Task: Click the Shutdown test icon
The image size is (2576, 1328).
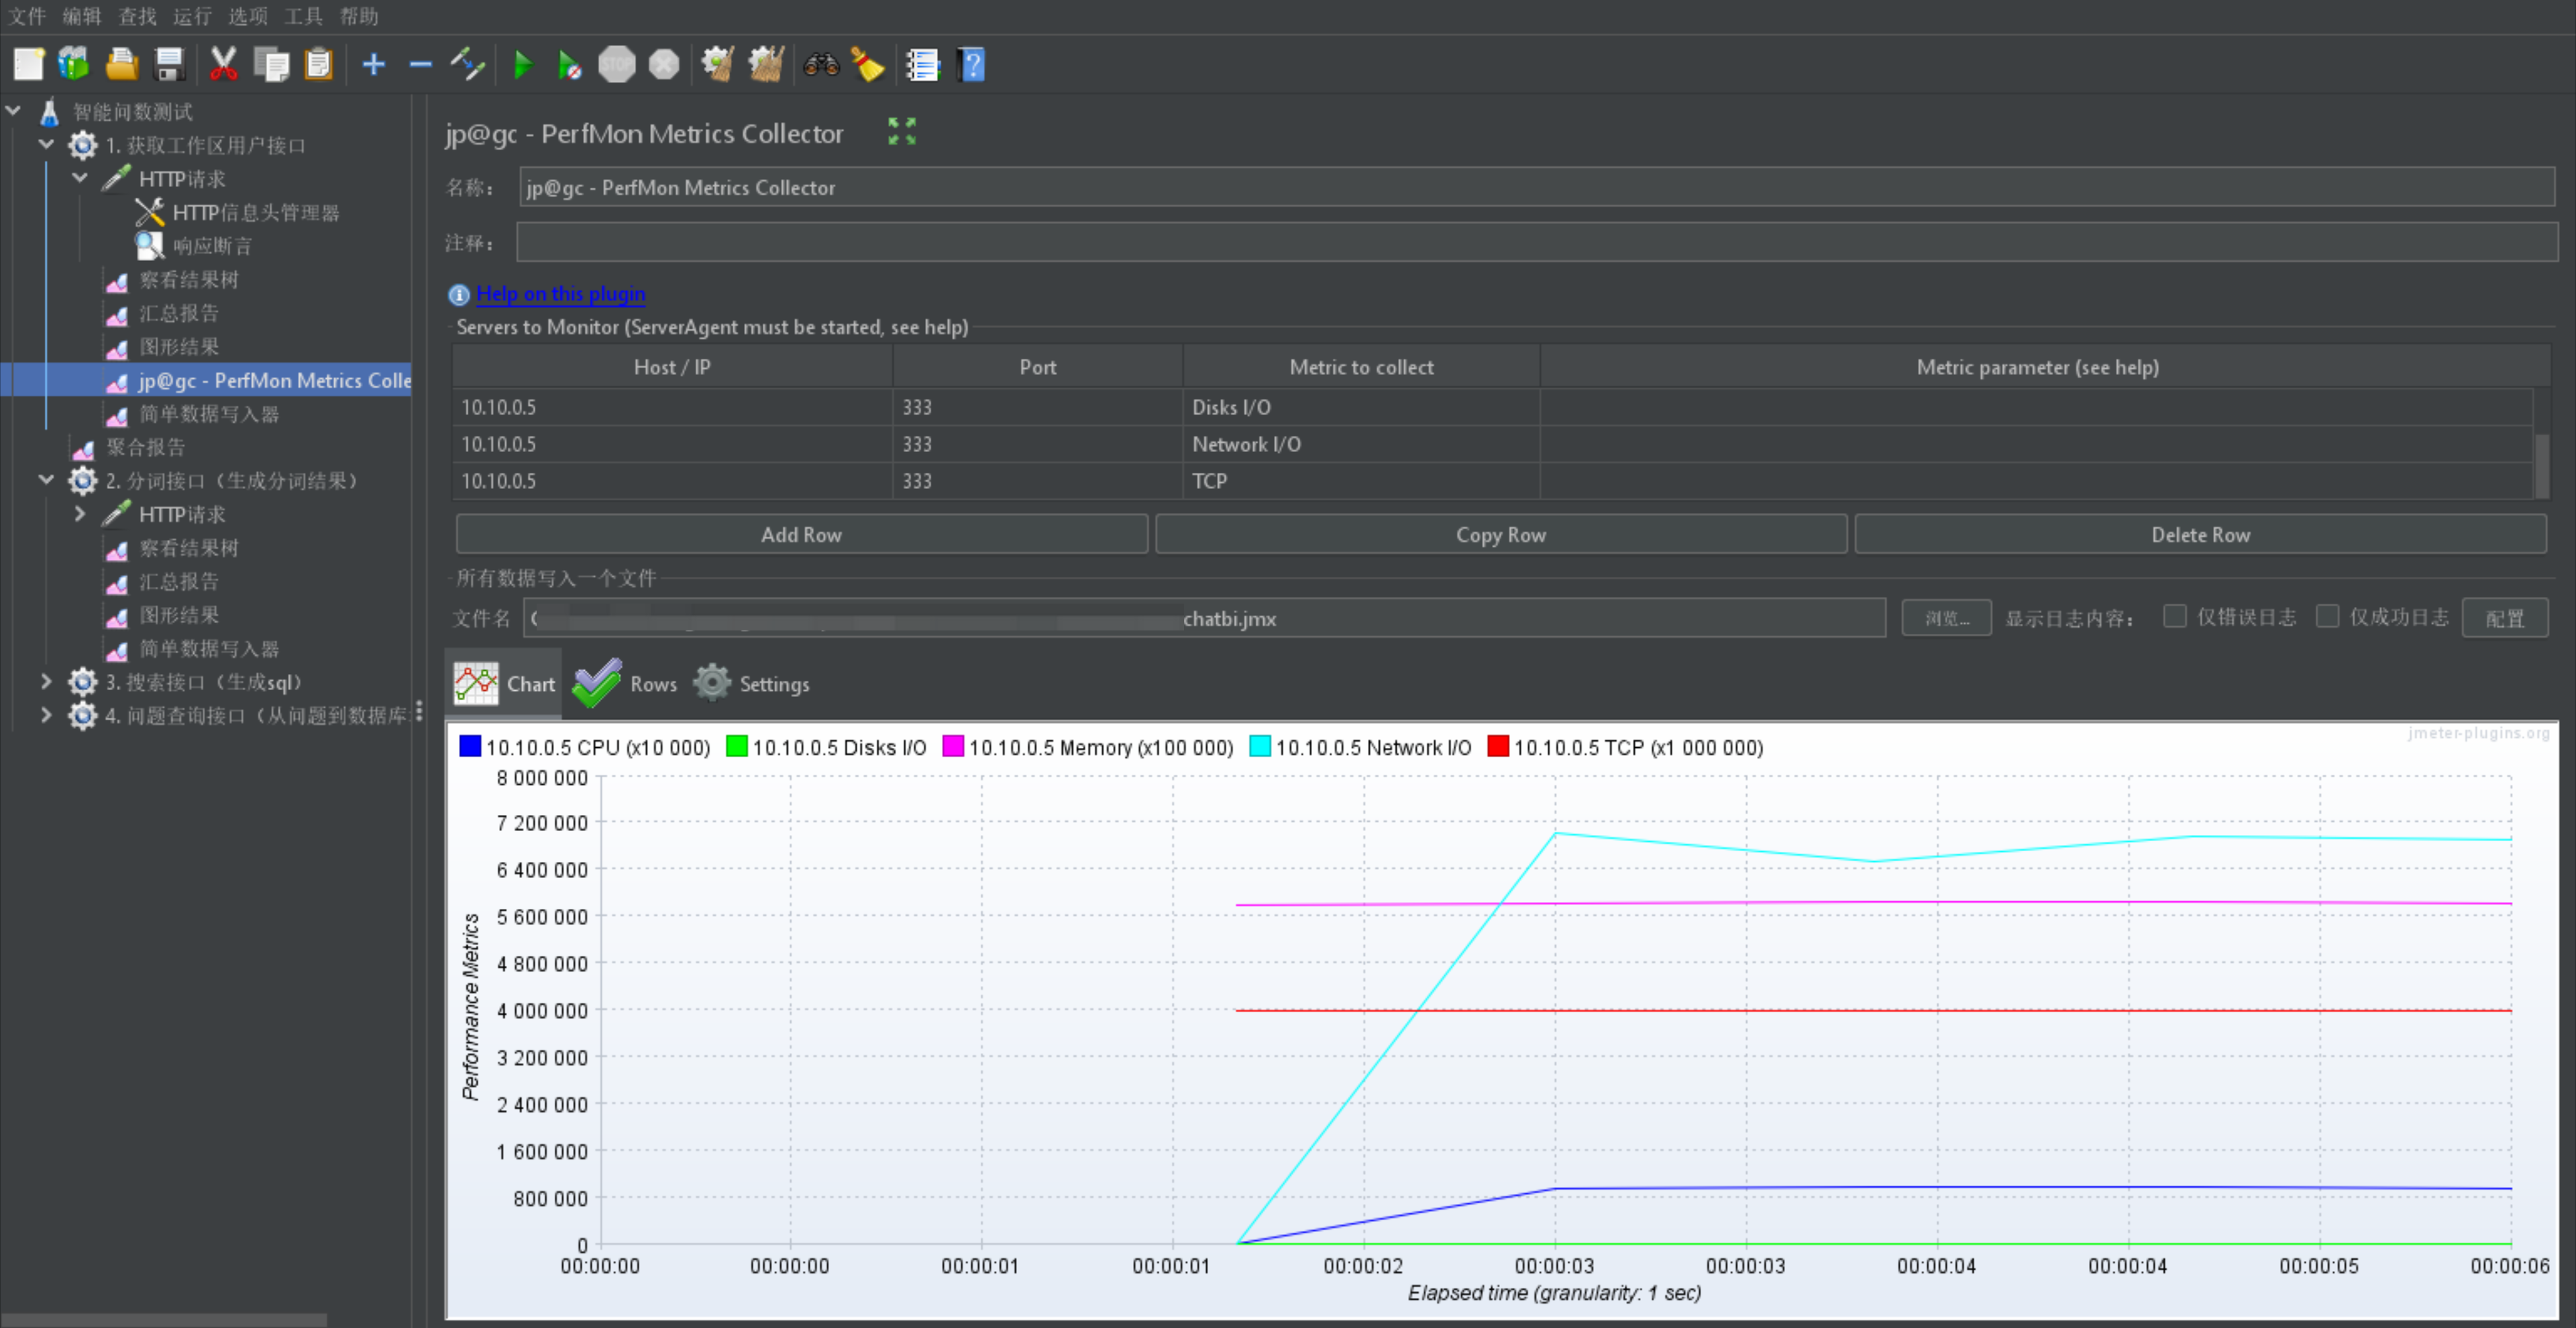Action: coord(664,65)
